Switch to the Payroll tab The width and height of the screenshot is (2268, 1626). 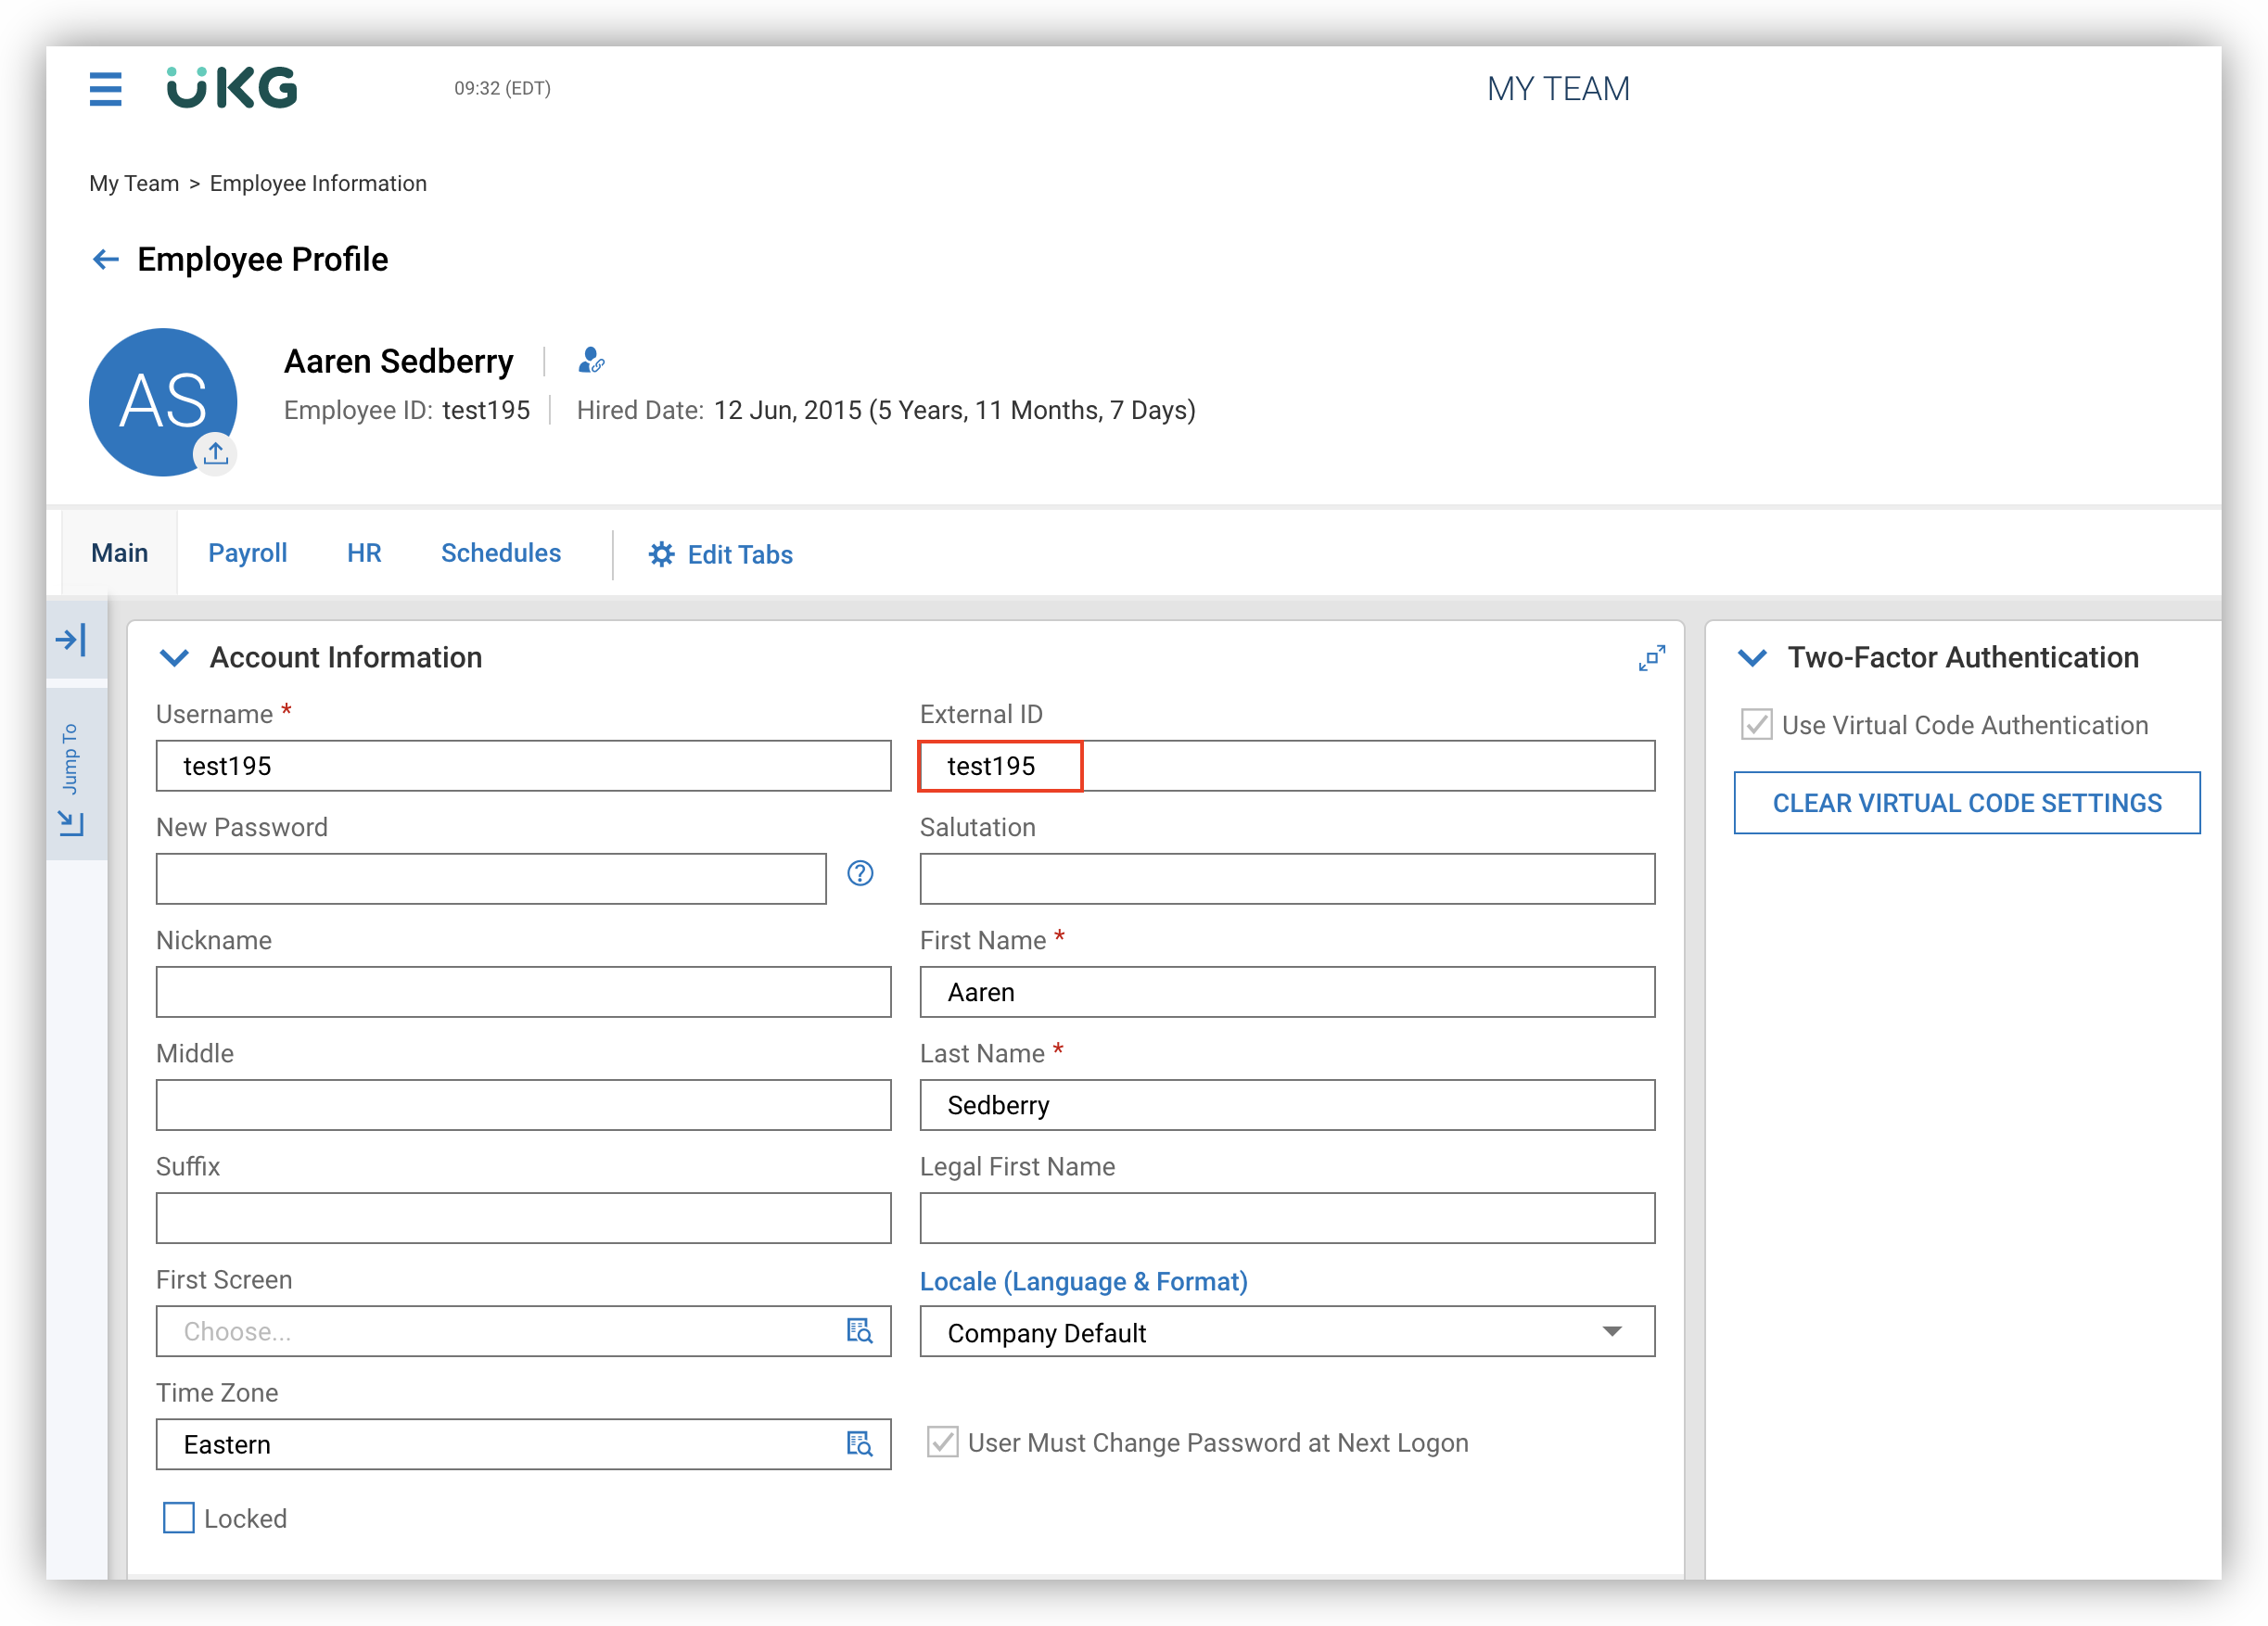(247, 553)
